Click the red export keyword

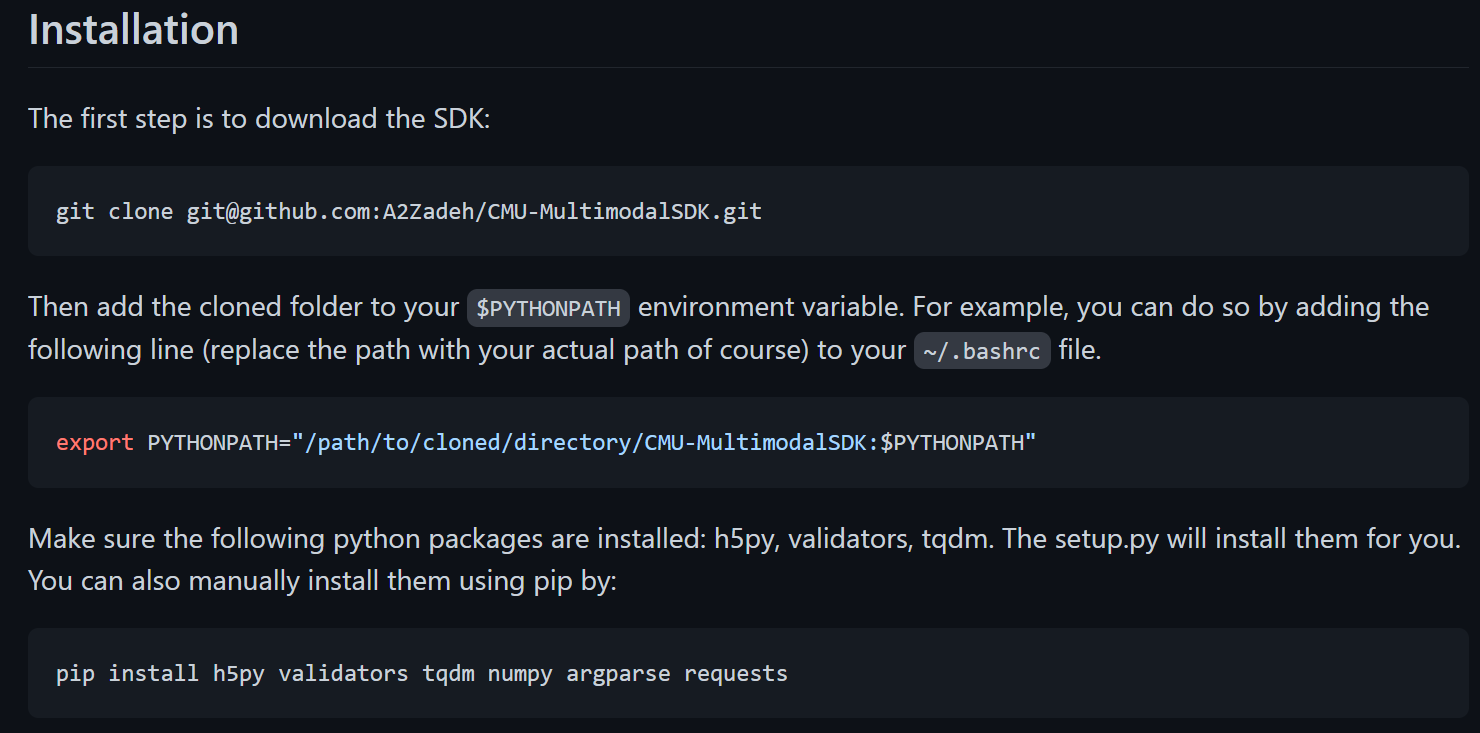pyautogui.click(x=94, y=442)
